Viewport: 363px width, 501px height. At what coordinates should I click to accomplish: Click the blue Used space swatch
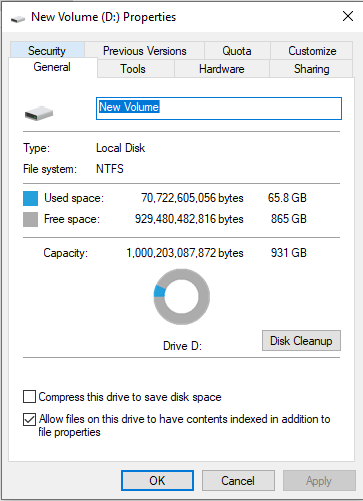[x=30, y=198]
